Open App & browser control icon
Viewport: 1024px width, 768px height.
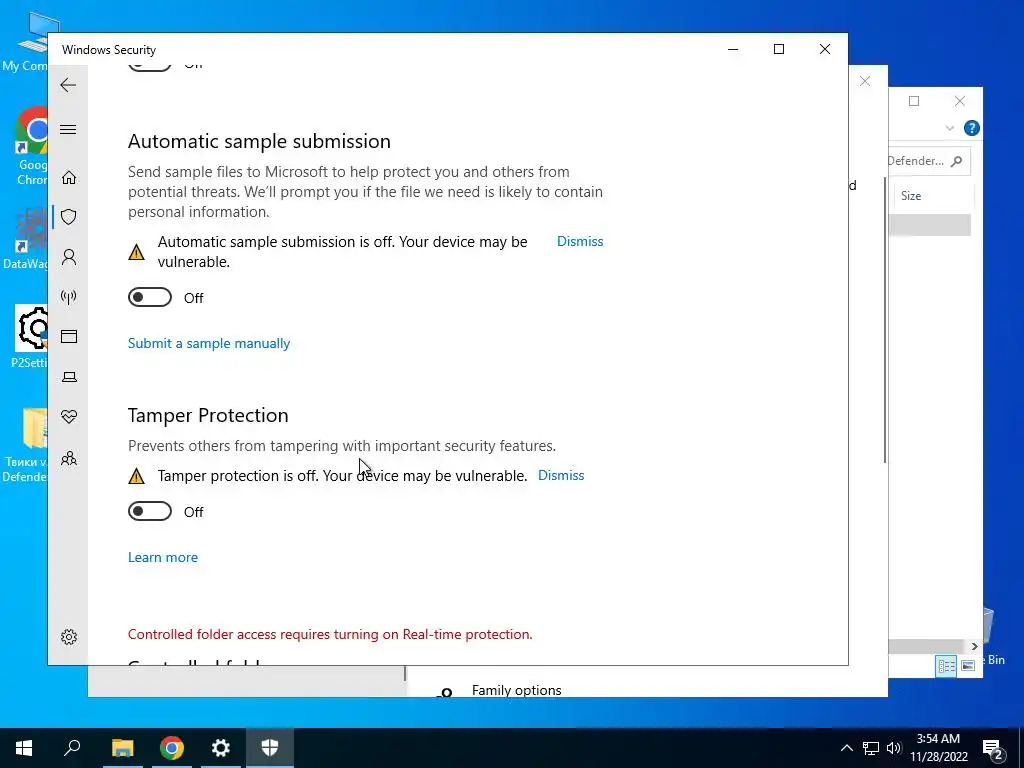click(x=69, y=336)
